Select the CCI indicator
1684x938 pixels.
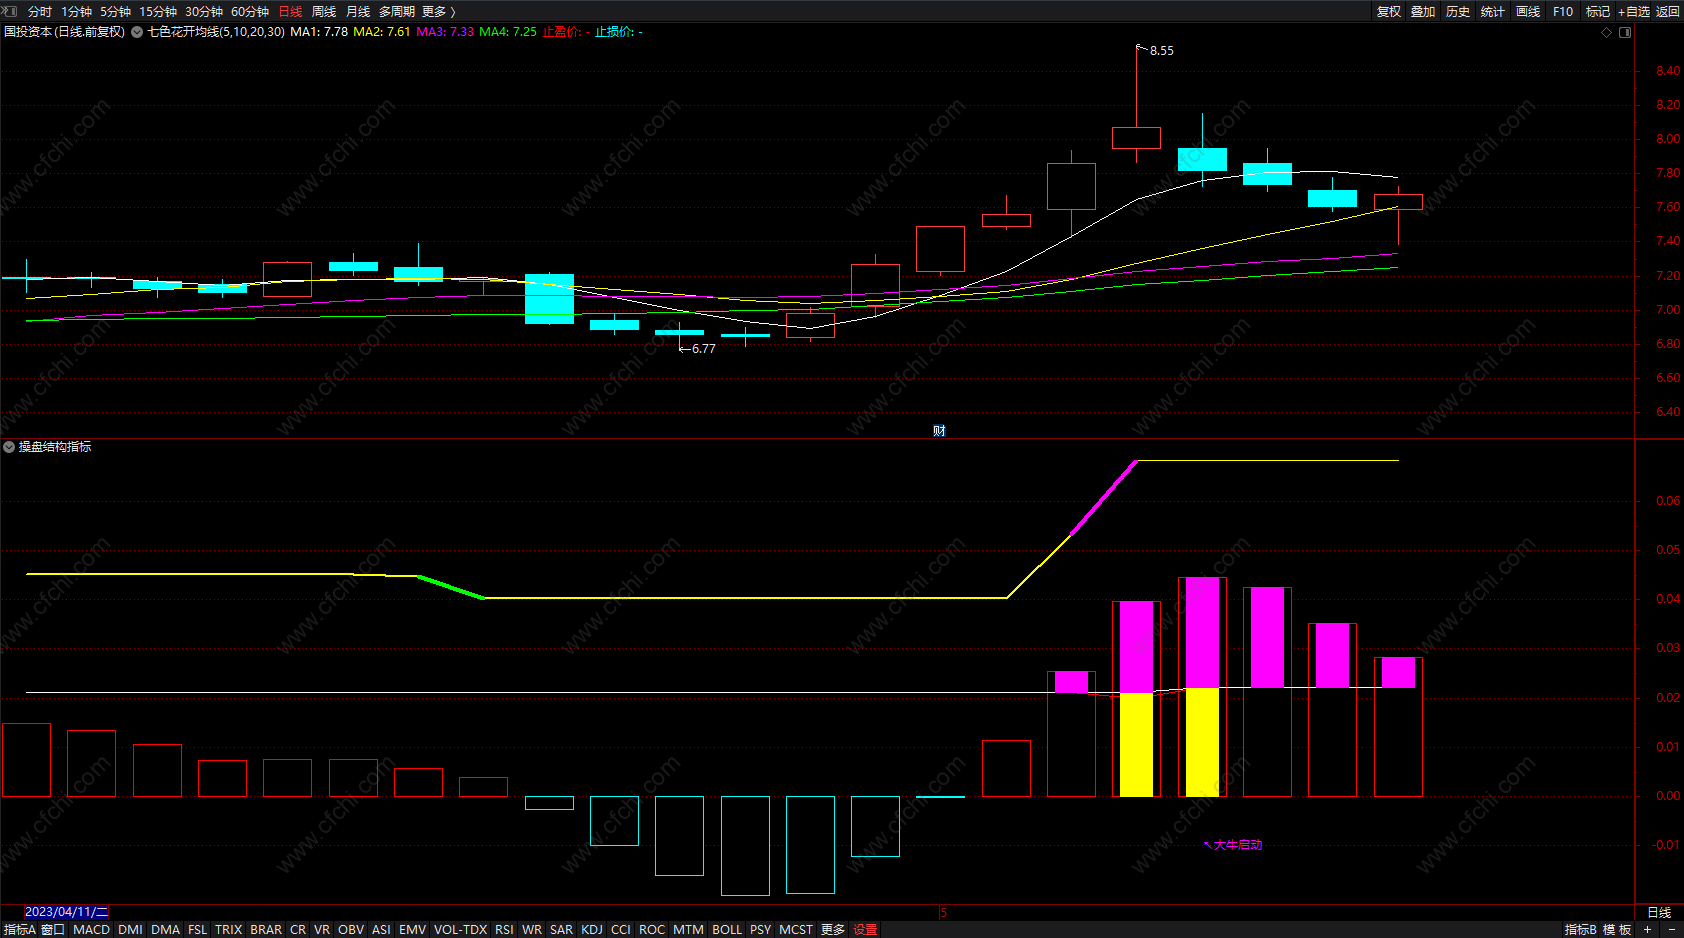click(621, 929)
